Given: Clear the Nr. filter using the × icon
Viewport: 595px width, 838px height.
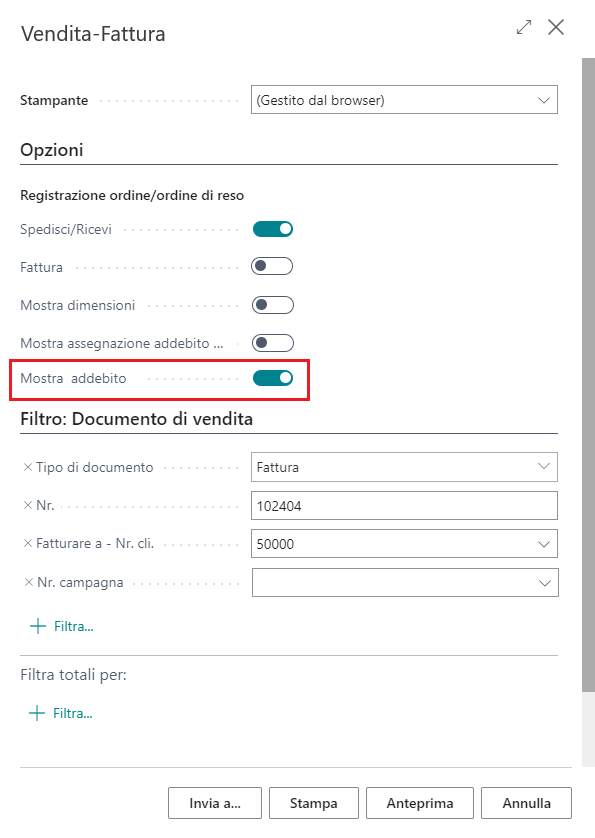Looking at the screenshot, I should click(x=26, y=505).
